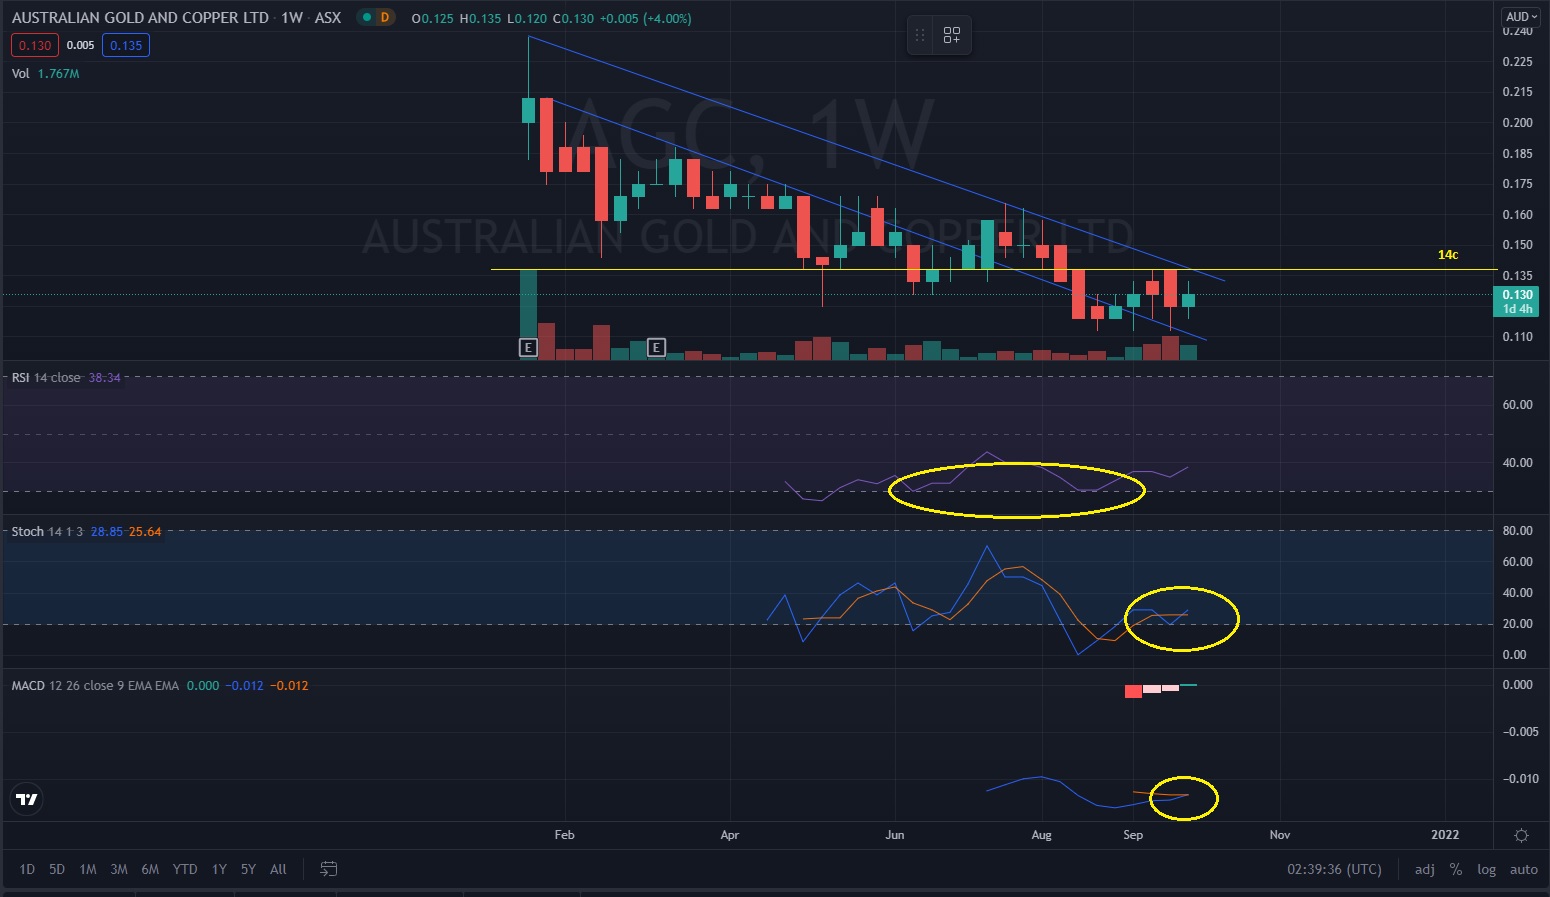Click the symbol title AUSTRALIAN GOLD AND COPPER LTD
This screenshot has height=897, width=1550.
pyautogui.click(x=140, y=18)
